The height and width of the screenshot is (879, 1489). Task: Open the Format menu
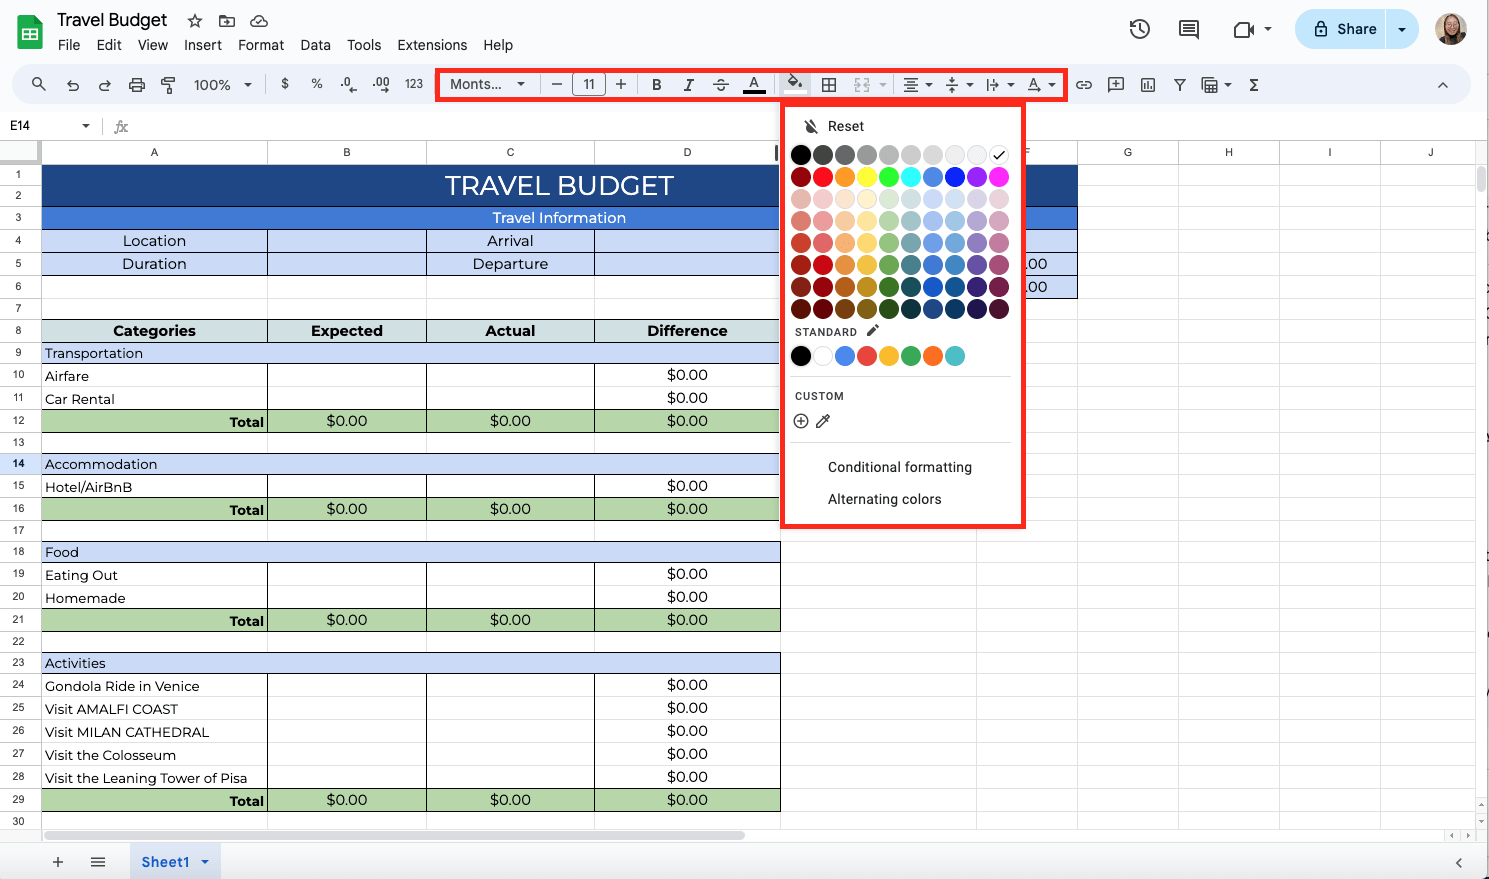(261, 45)
